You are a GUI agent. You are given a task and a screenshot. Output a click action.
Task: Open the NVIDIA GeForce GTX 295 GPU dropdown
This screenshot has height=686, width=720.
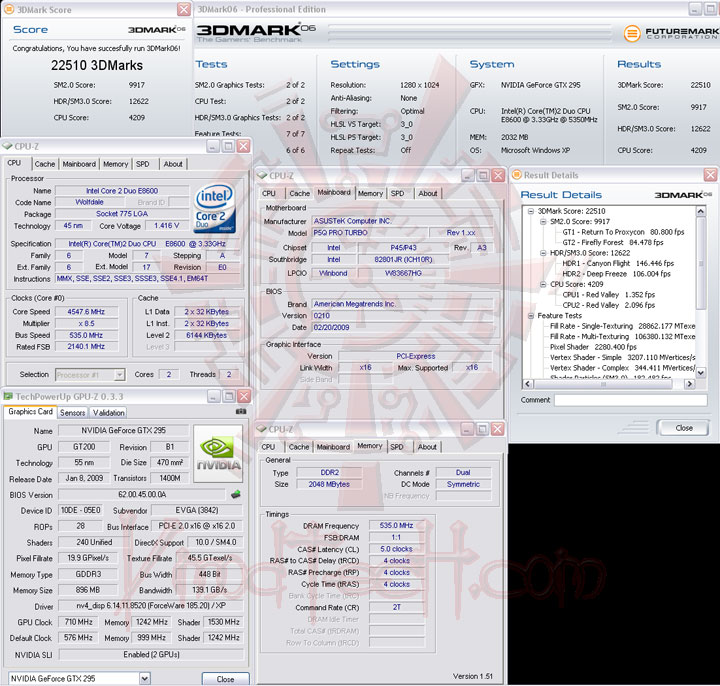point(144,678)
